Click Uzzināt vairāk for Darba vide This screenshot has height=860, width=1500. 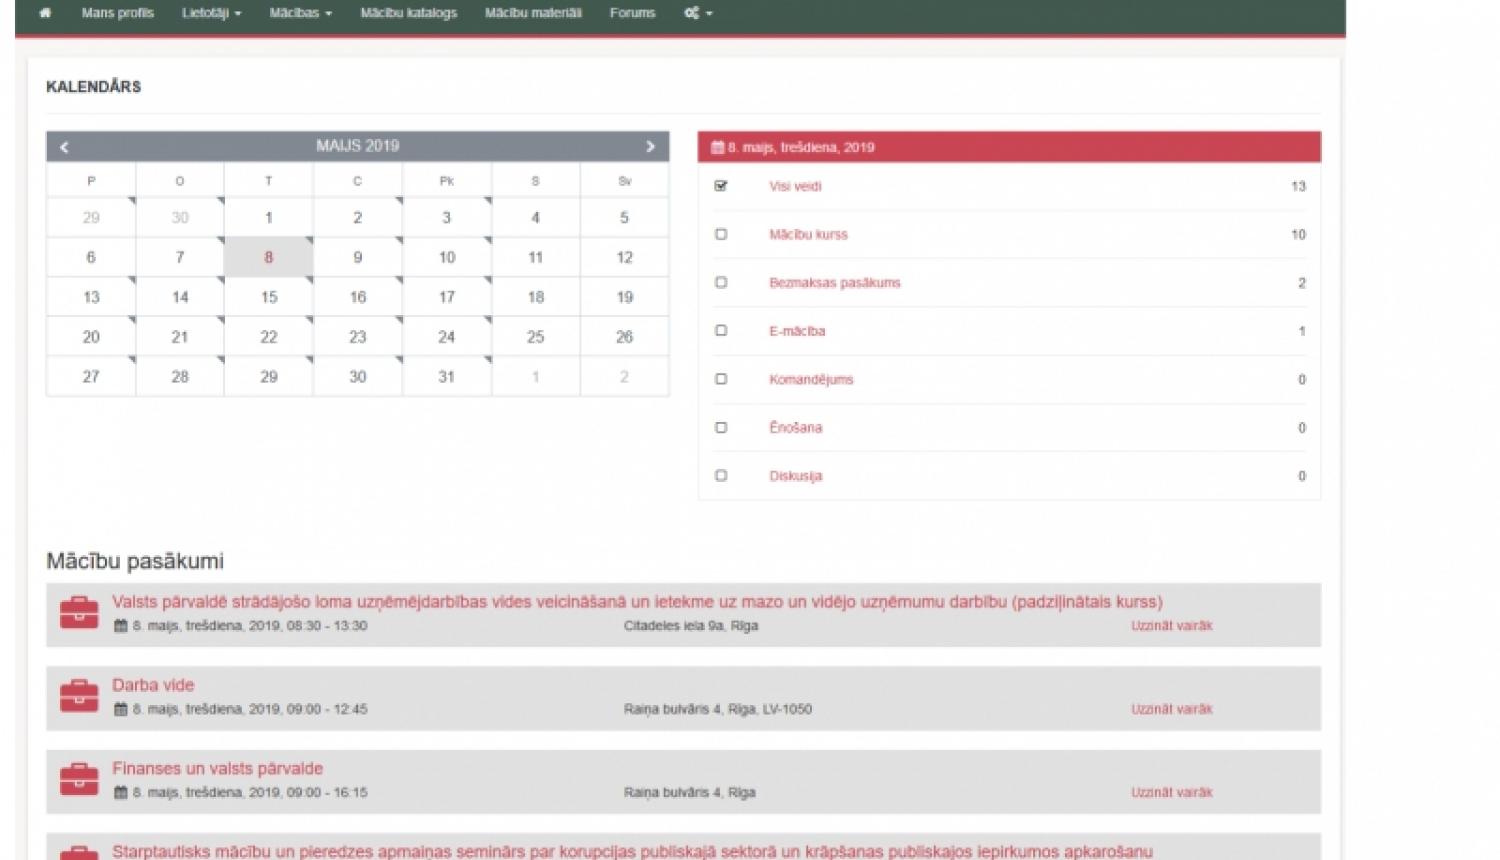point(1172,709)
